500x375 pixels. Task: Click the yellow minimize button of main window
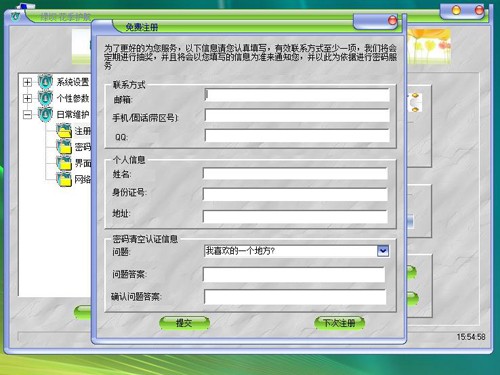[x=456, y=10]
